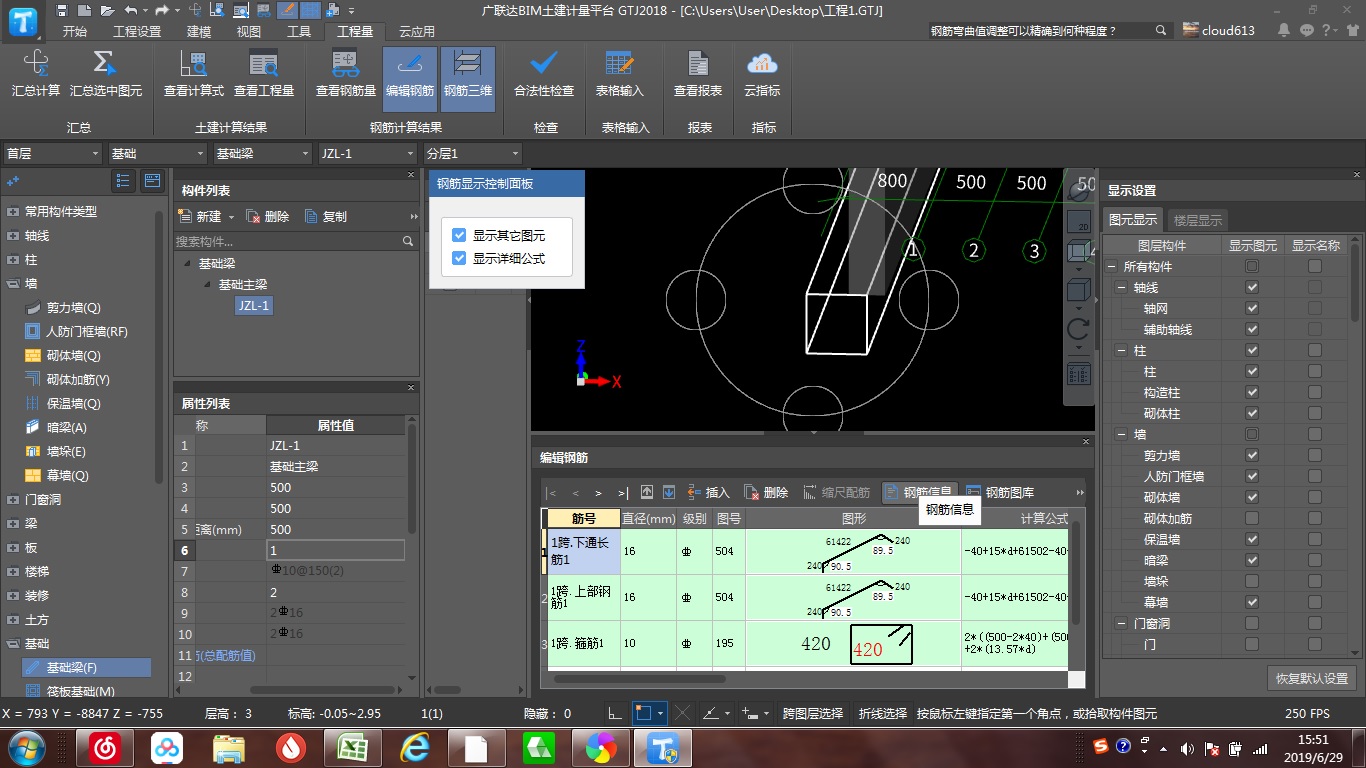
Task: Open 云指标 cloud indicator tool
Action: pos(762,73)
